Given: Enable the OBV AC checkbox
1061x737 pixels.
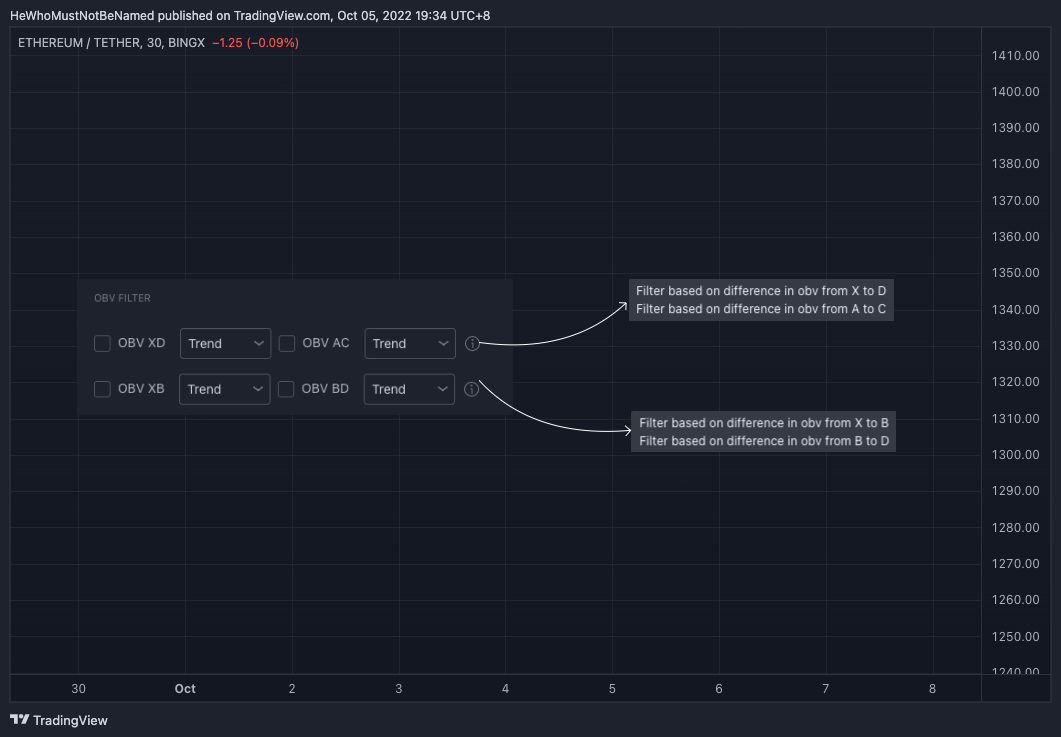Looking at the screenshot, I should (287, 343).
